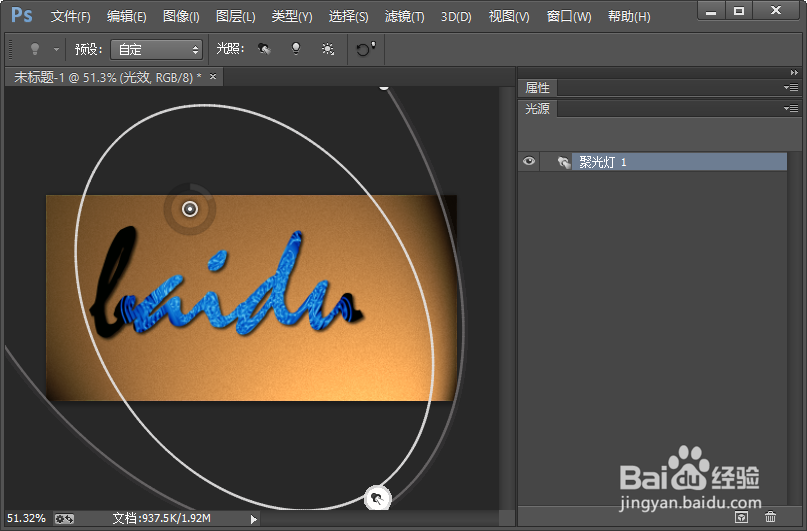Open the 图像(I) menu
This screenshot has height=531, width=807.
(181, 16)
